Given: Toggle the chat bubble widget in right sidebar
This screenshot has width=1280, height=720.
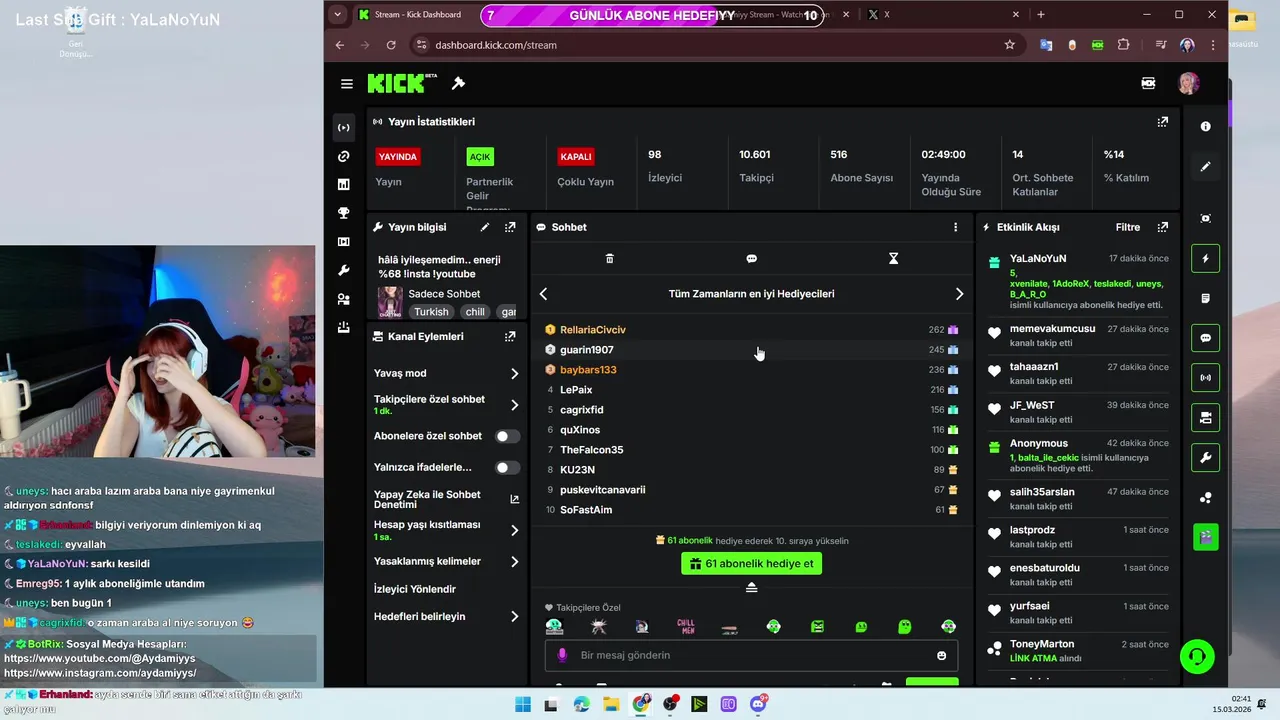Looking at the screenshot, I should [1205, 338].
